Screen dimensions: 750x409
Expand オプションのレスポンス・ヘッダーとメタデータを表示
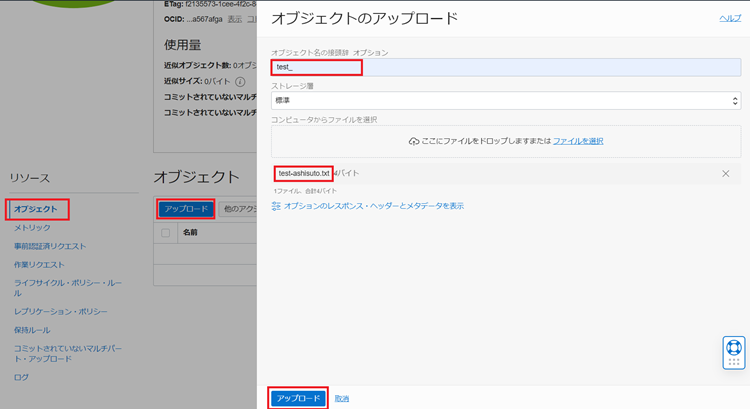pyautogui.click(x=373, y=206)
